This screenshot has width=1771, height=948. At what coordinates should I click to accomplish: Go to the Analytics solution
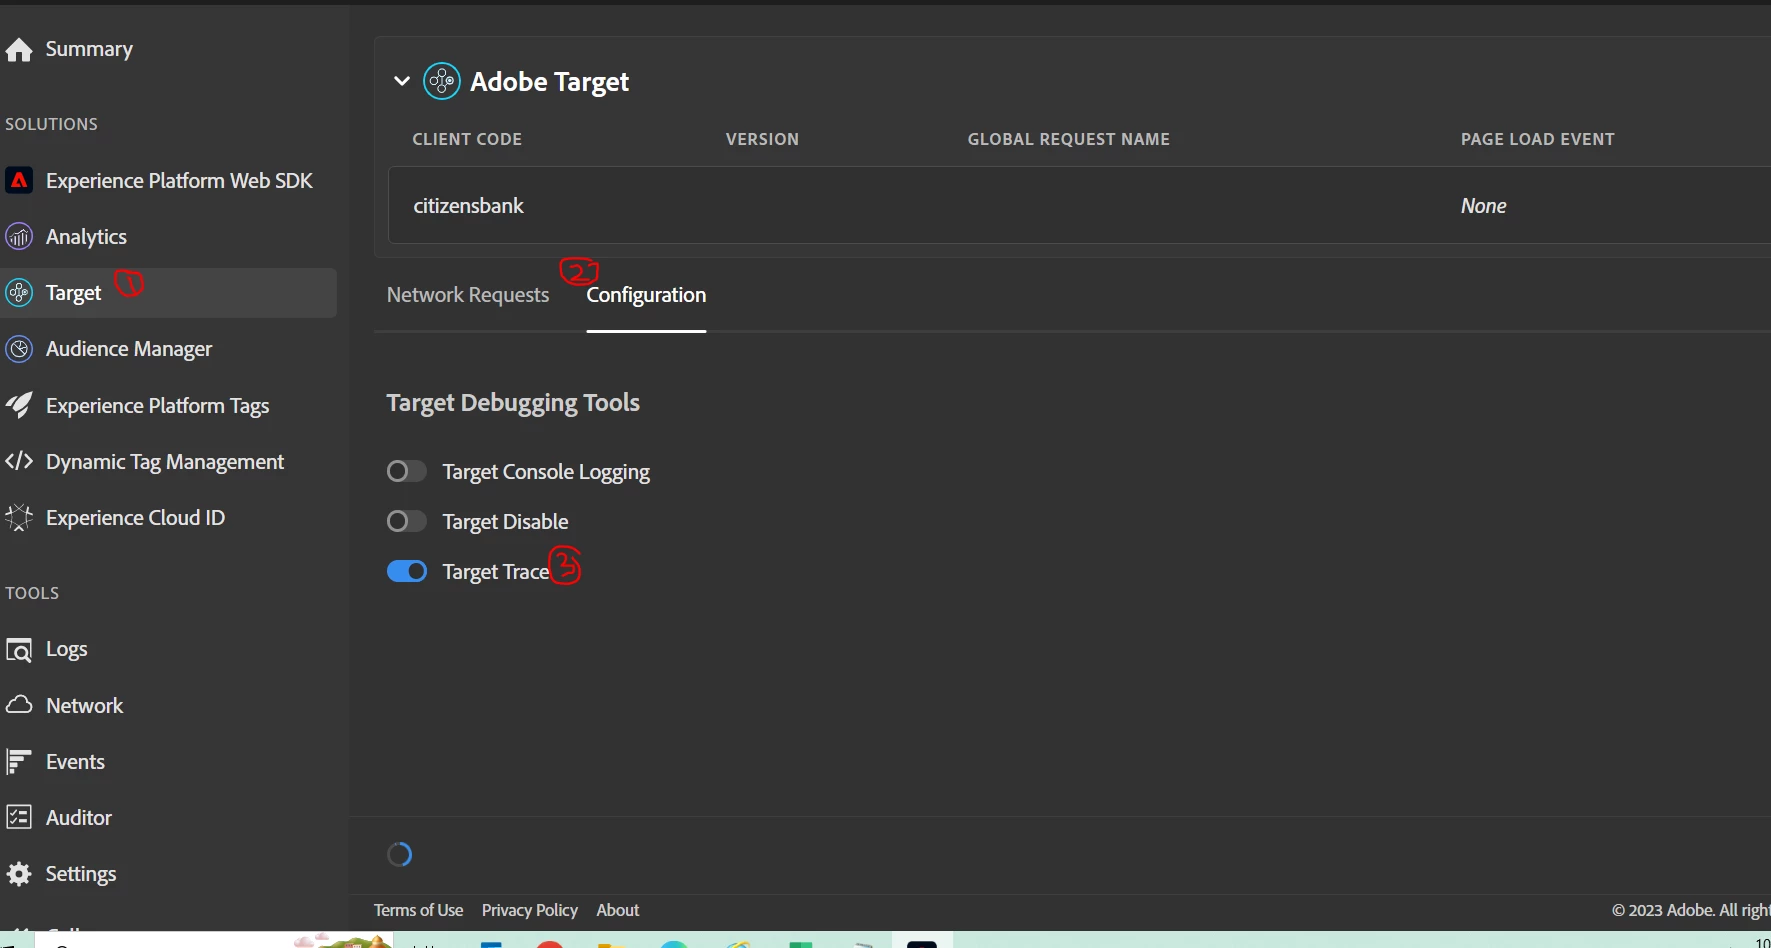coord(86,237)
